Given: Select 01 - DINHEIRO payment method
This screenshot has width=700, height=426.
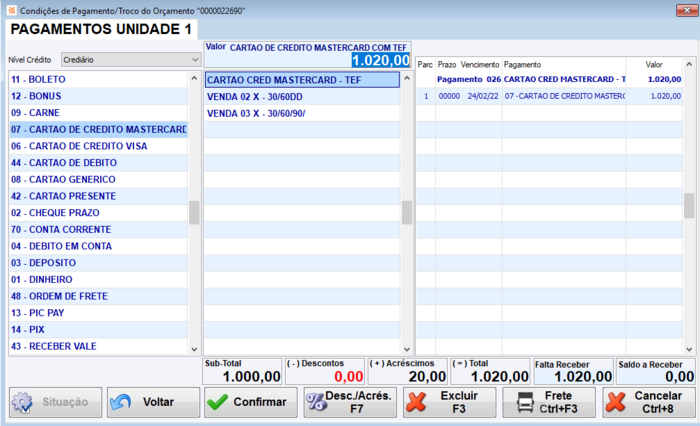Looking at the screenshot, I should point(98,280).
